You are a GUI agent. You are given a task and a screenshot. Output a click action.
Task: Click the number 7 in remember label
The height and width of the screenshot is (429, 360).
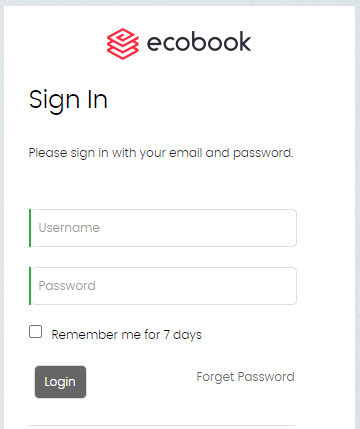(x=166, y=334)
